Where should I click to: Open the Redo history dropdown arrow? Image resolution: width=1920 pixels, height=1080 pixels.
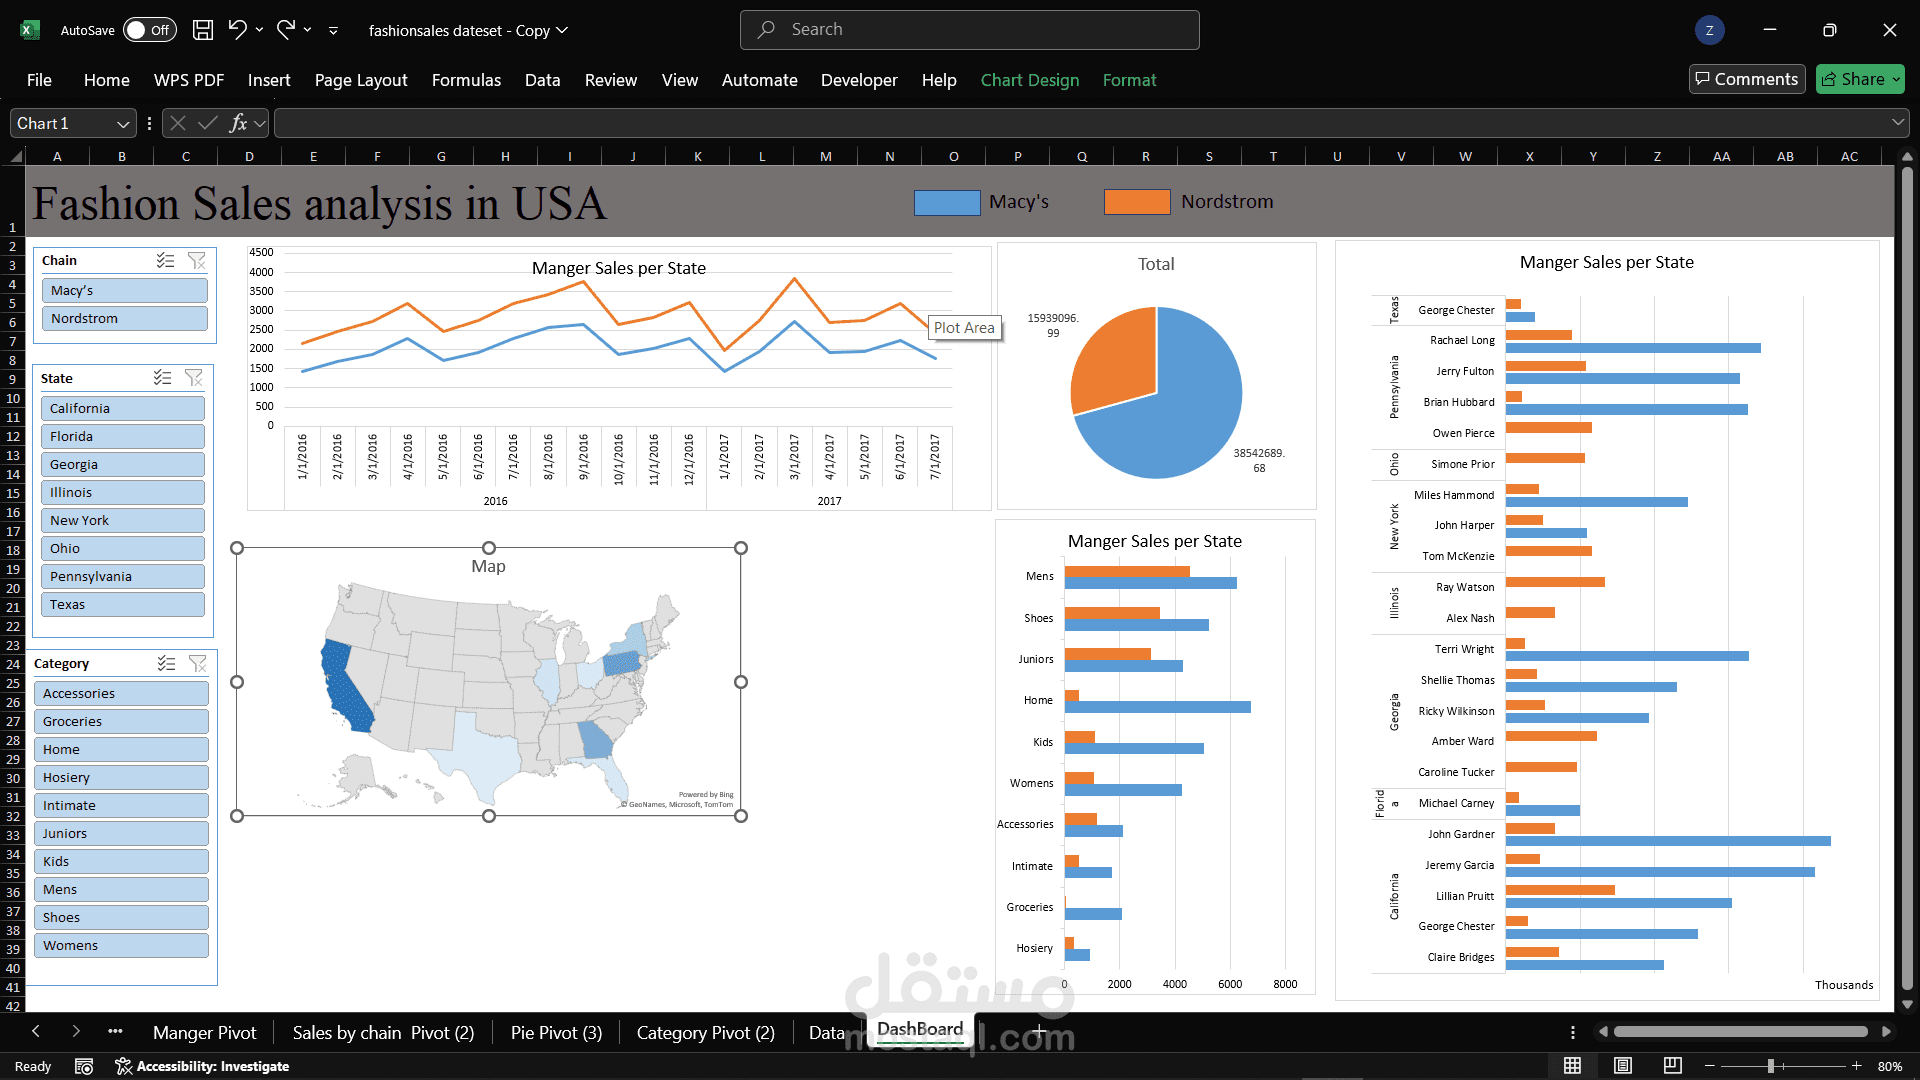[x=307, y=30]
